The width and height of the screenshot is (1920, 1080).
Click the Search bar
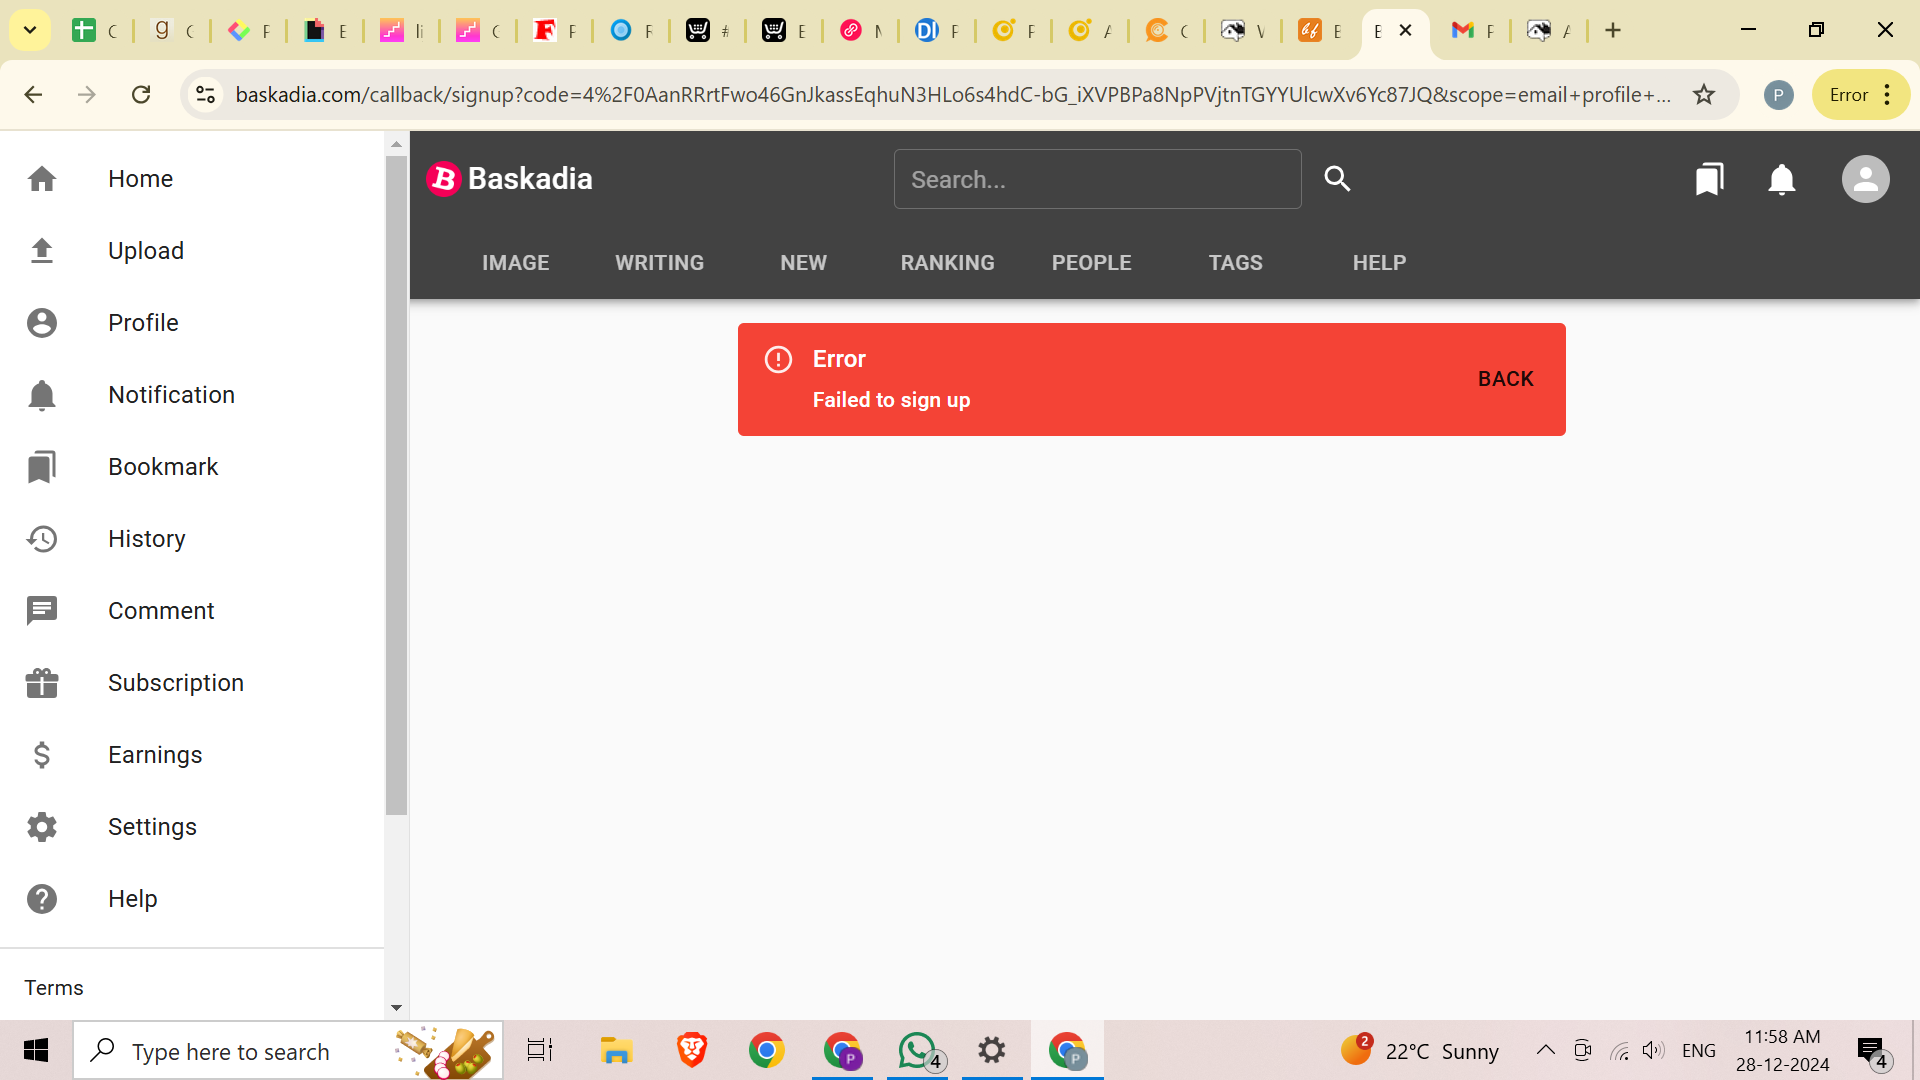tap(1097, 179)
